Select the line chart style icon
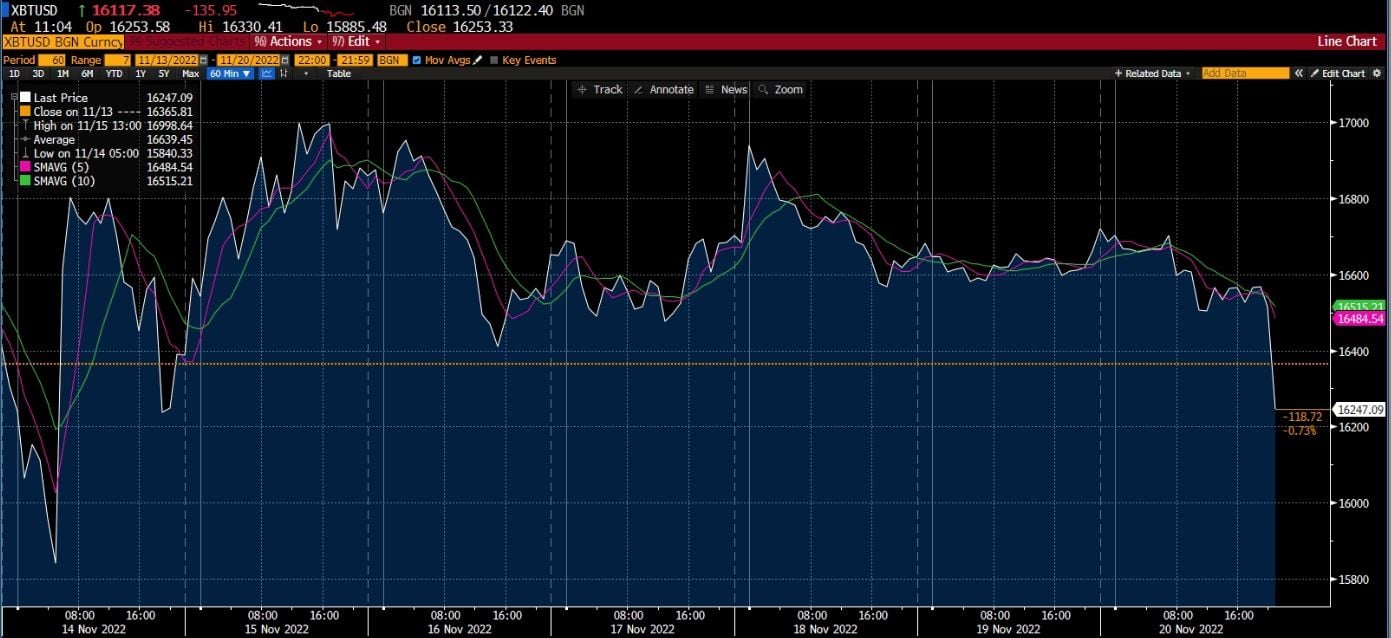 coord(268,73)
